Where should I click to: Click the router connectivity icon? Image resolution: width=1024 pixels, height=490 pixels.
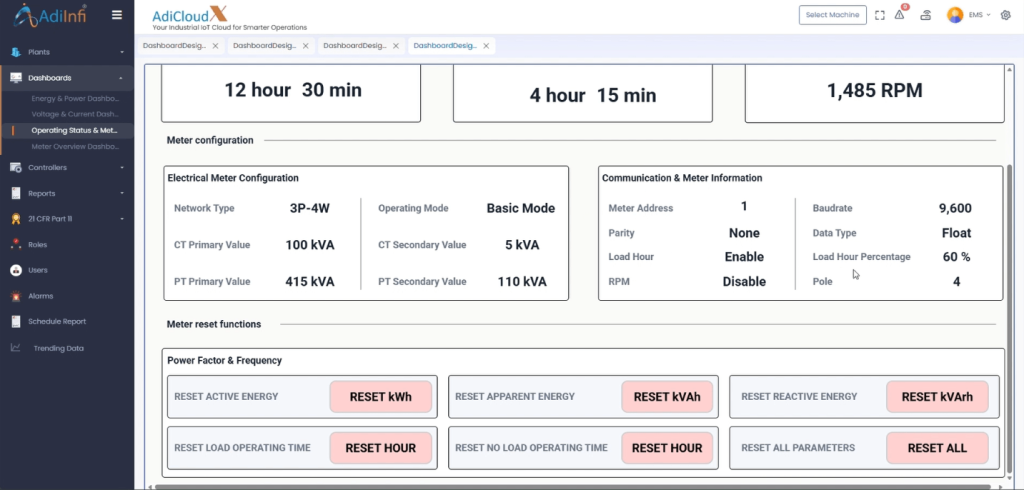(x=925, y=15)
